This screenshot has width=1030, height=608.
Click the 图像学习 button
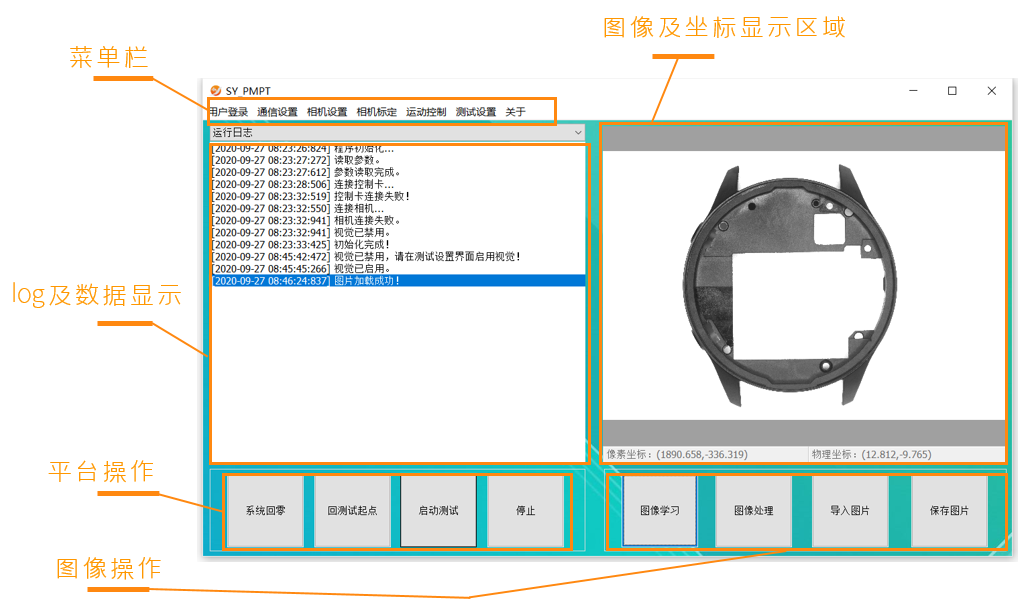(660, 511)
